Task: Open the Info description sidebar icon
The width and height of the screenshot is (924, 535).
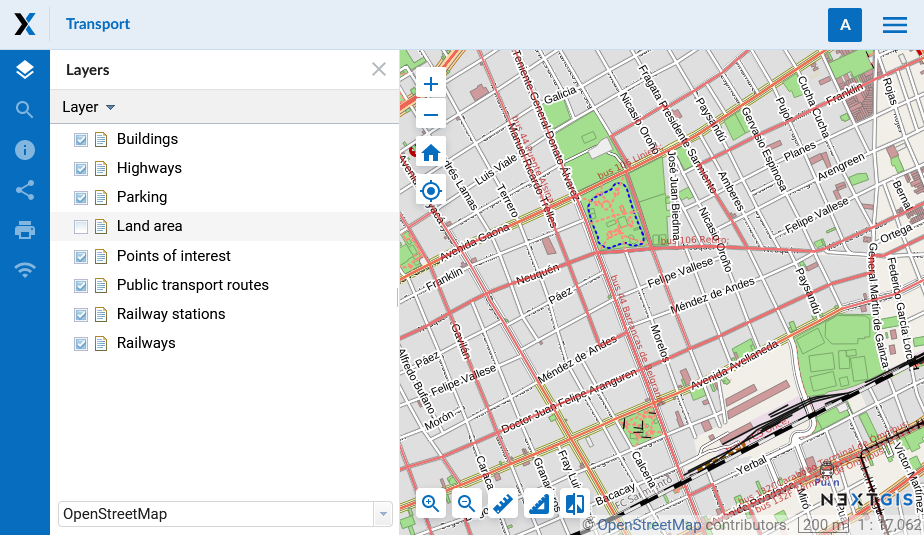Action: 25,150
